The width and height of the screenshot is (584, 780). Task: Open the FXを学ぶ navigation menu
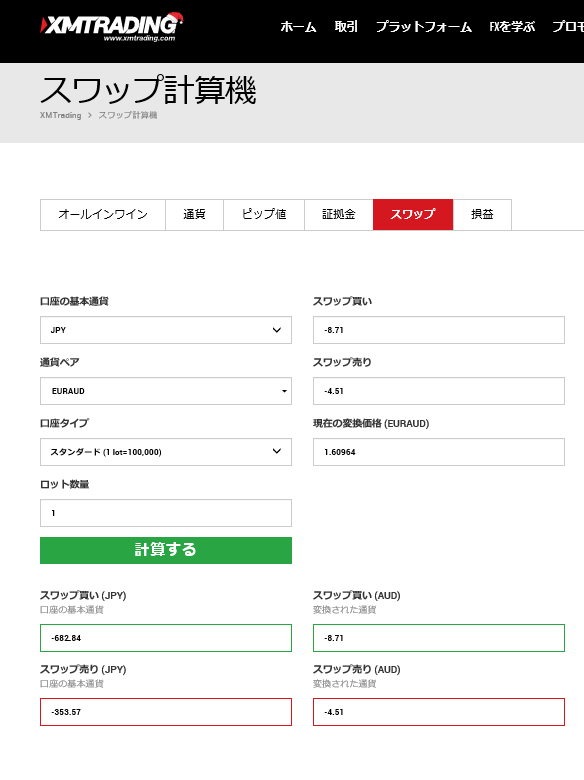click(x=512, y=27)
